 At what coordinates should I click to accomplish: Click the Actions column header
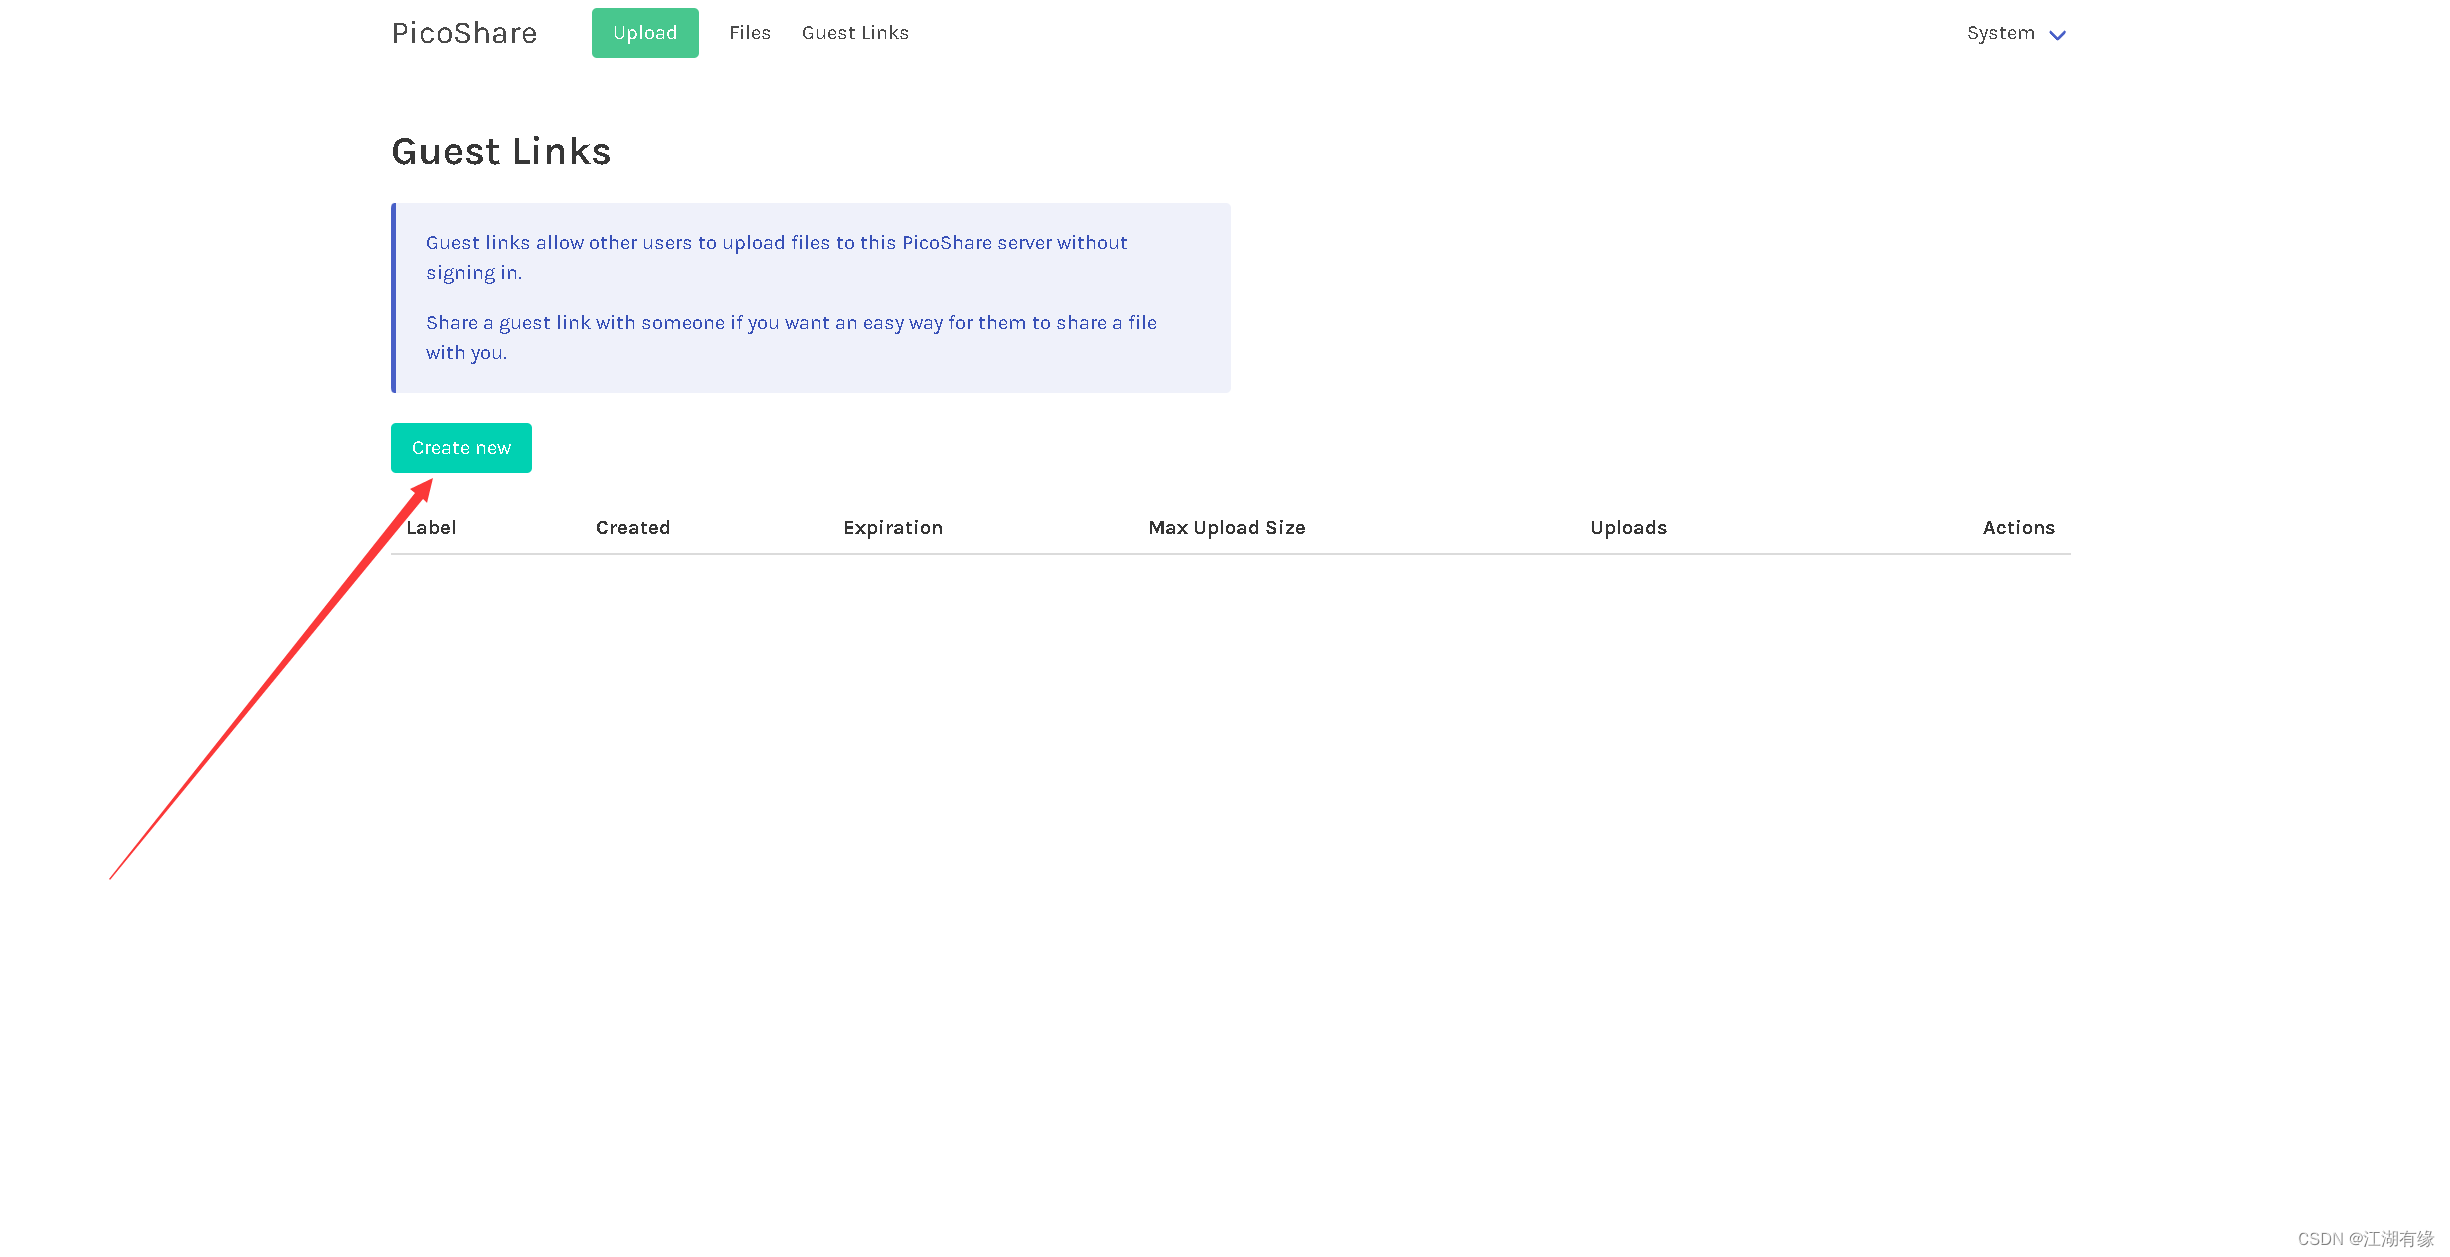pyautogui.click(x=2018, y=528)
